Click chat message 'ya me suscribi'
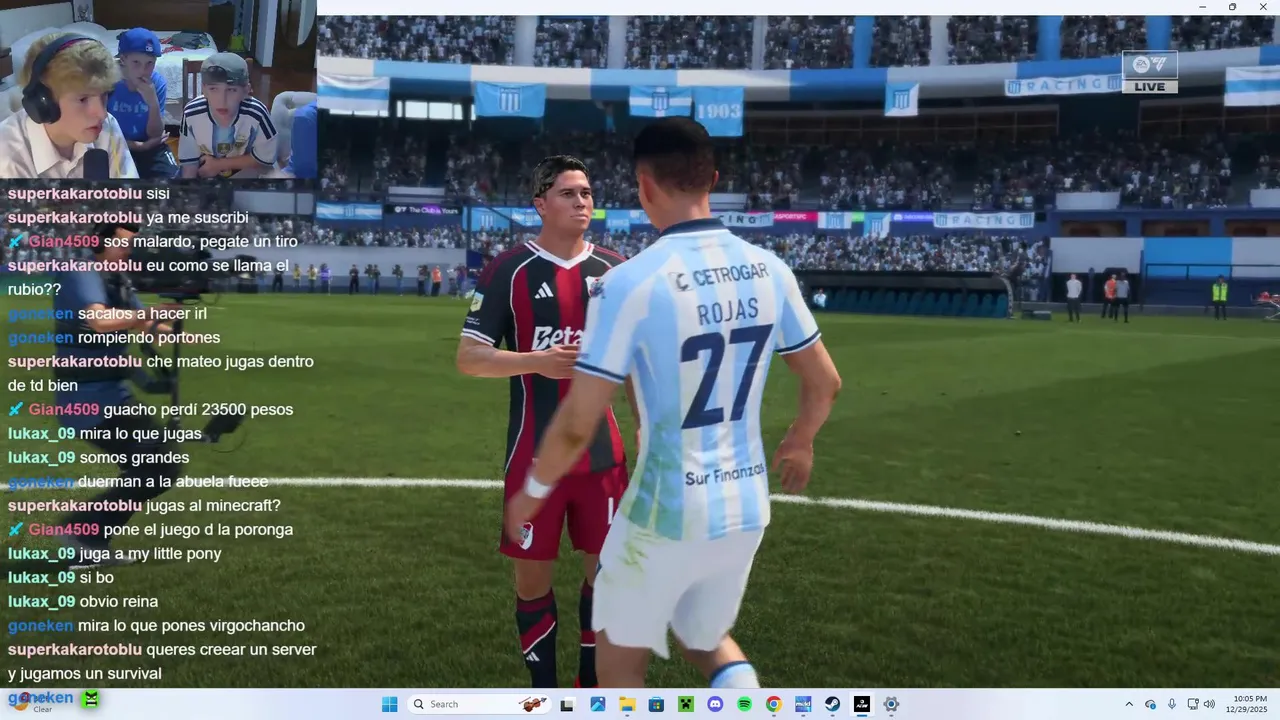Image resolution: width=1280 pixels, height=720 pixels. click(197, 217)
